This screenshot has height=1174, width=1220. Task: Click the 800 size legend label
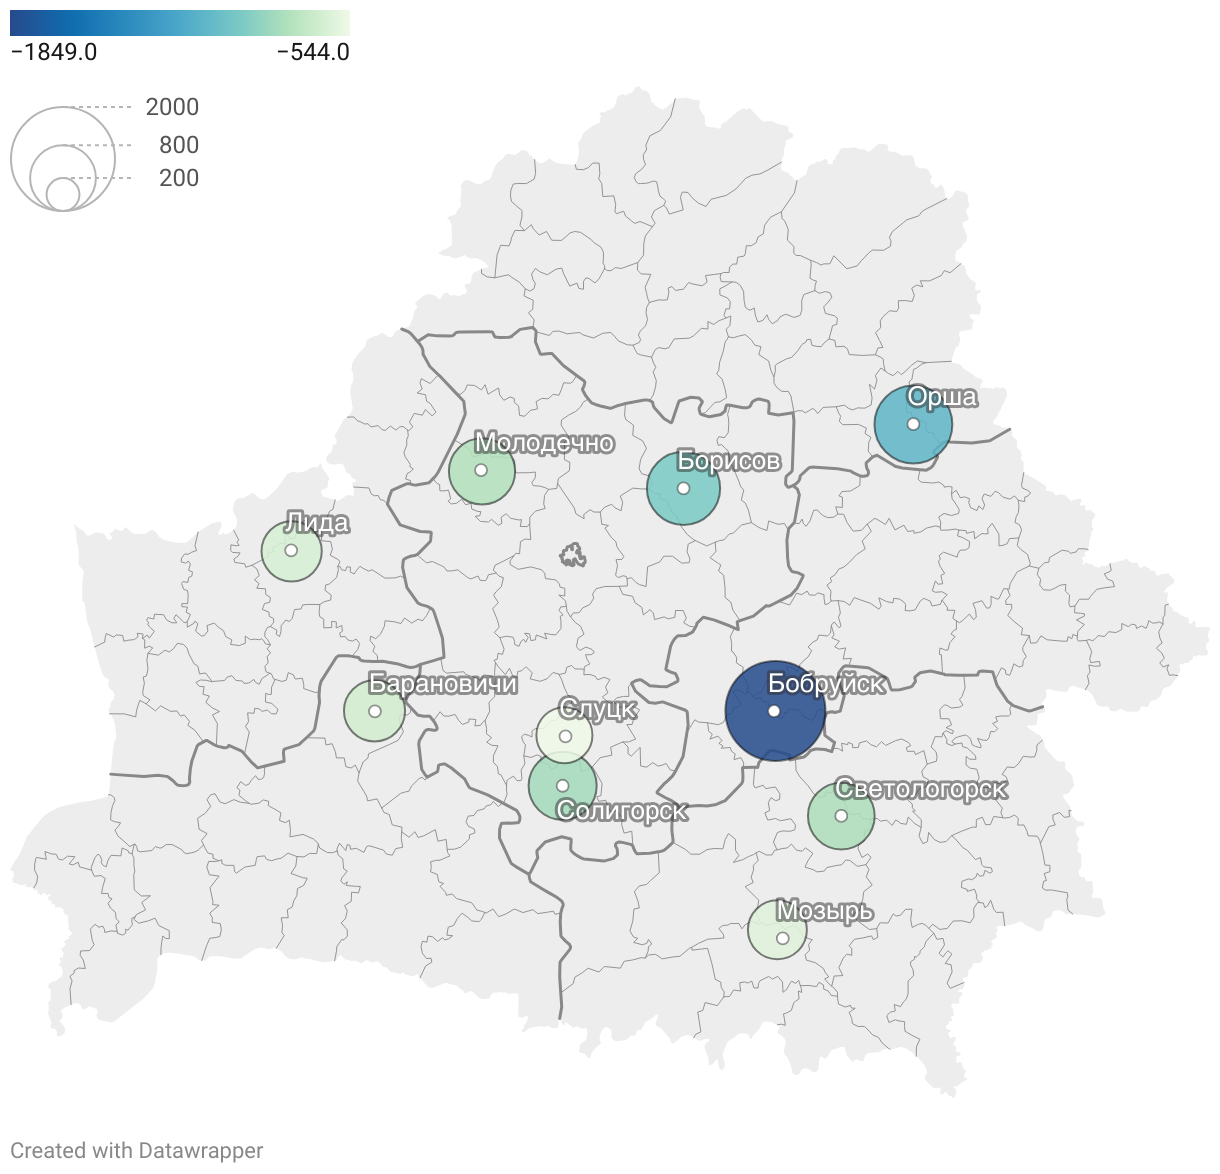click(x=179, y=145)
